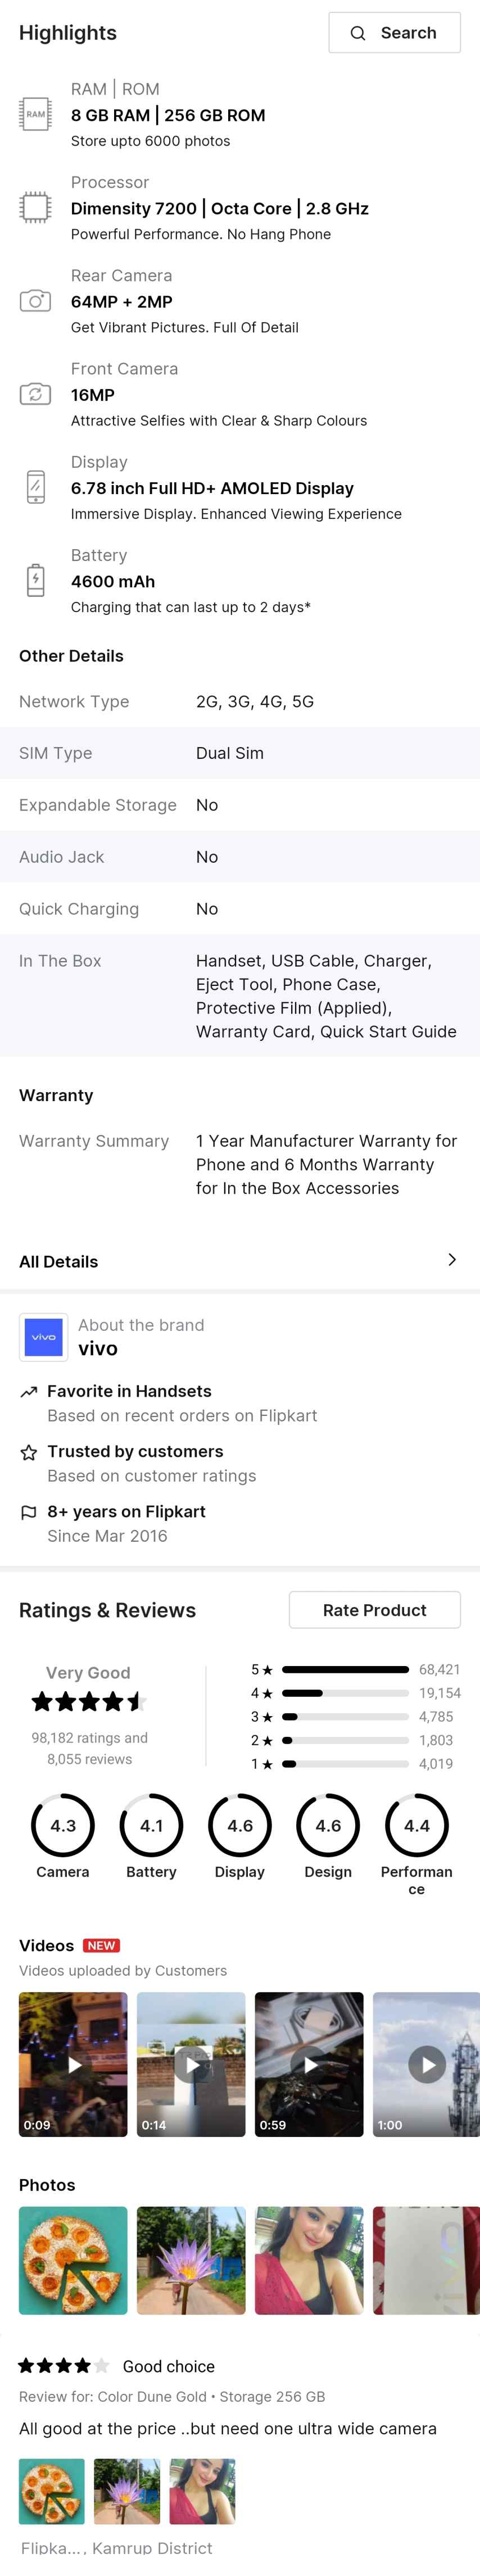The height and width of the screenshot is (2576, 480).
Task: Click the Battery charging icon
Action: [35, 580]
